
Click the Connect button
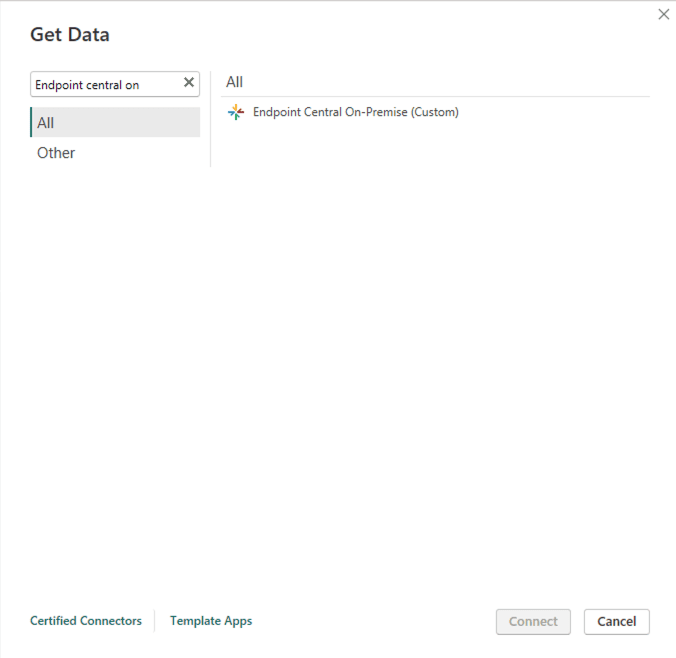533,621
